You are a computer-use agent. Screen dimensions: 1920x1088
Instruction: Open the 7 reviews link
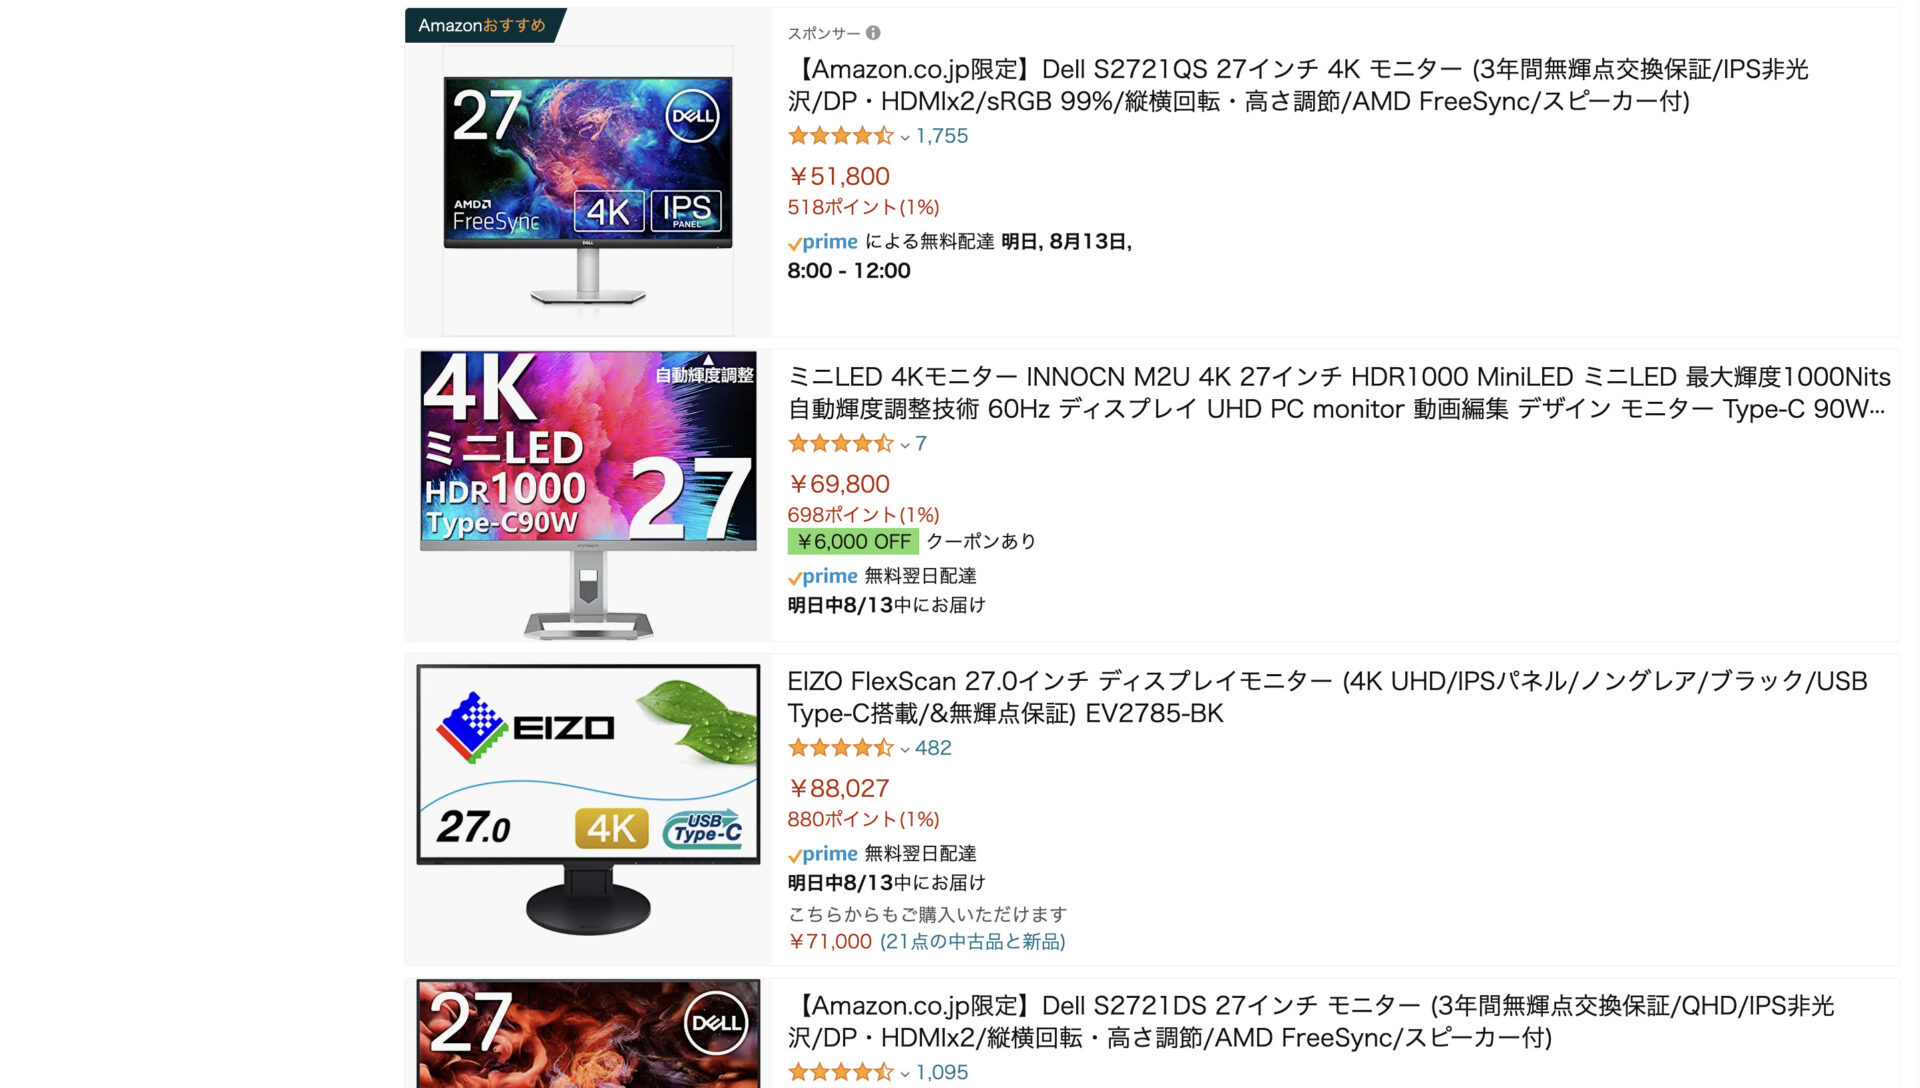921,444
